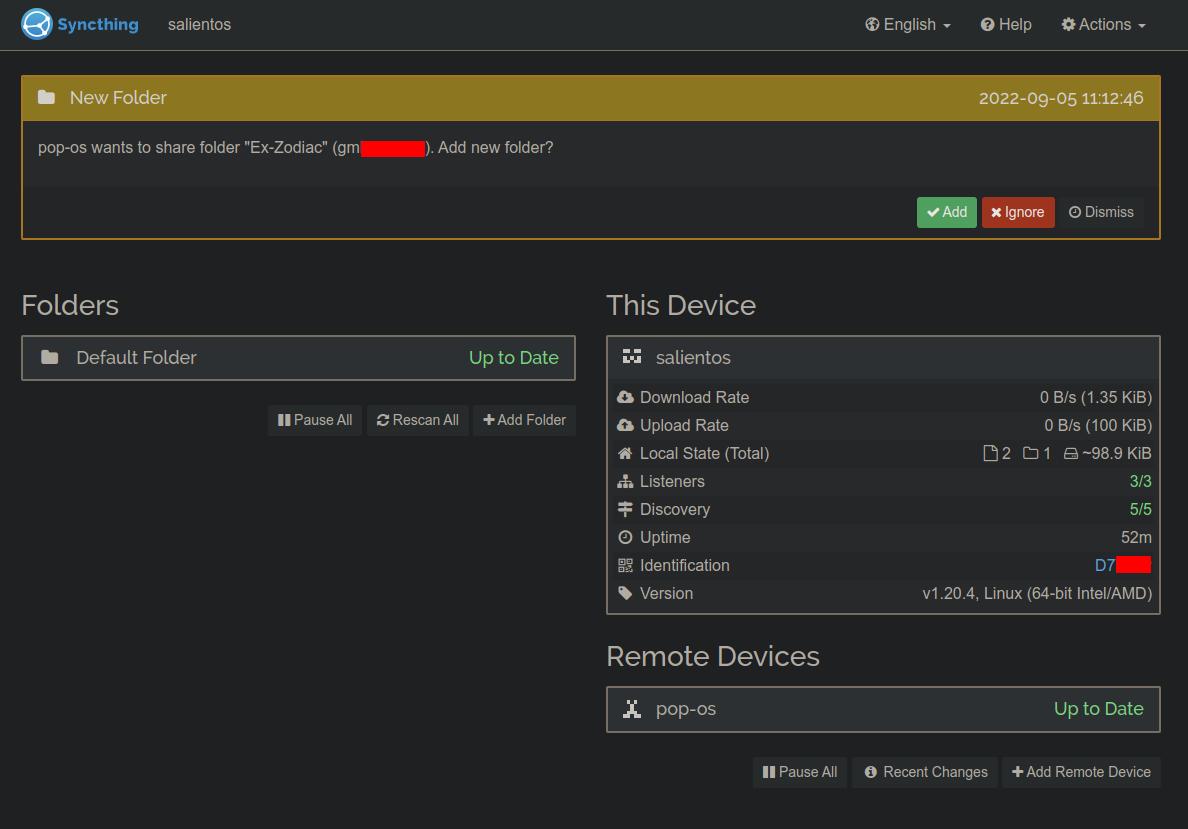The image size is (1188, 829).
Task: Click the Identification QR code icon
Action: click(x=625, y=565)
